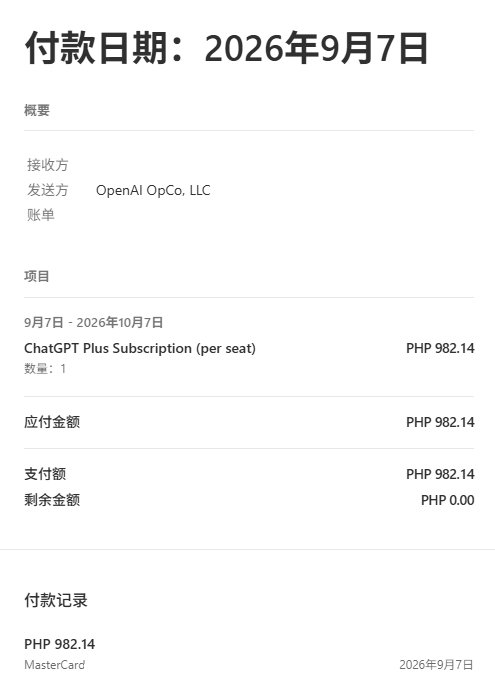This screenshot has width=495, height=689.
Task: Select ChatGPT Plus Subscription (per seat) line item
Action: click(140, 348)
